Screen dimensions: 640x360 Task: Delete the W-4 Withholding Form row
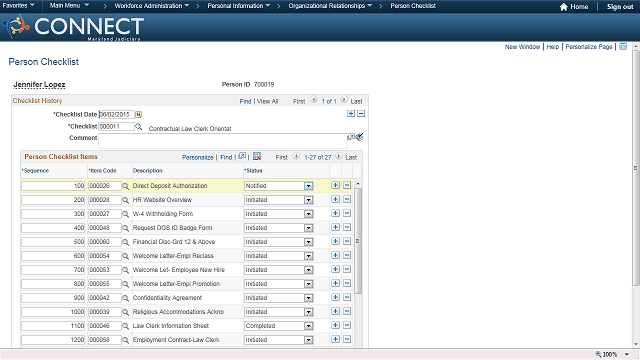[x=347, y=213]
